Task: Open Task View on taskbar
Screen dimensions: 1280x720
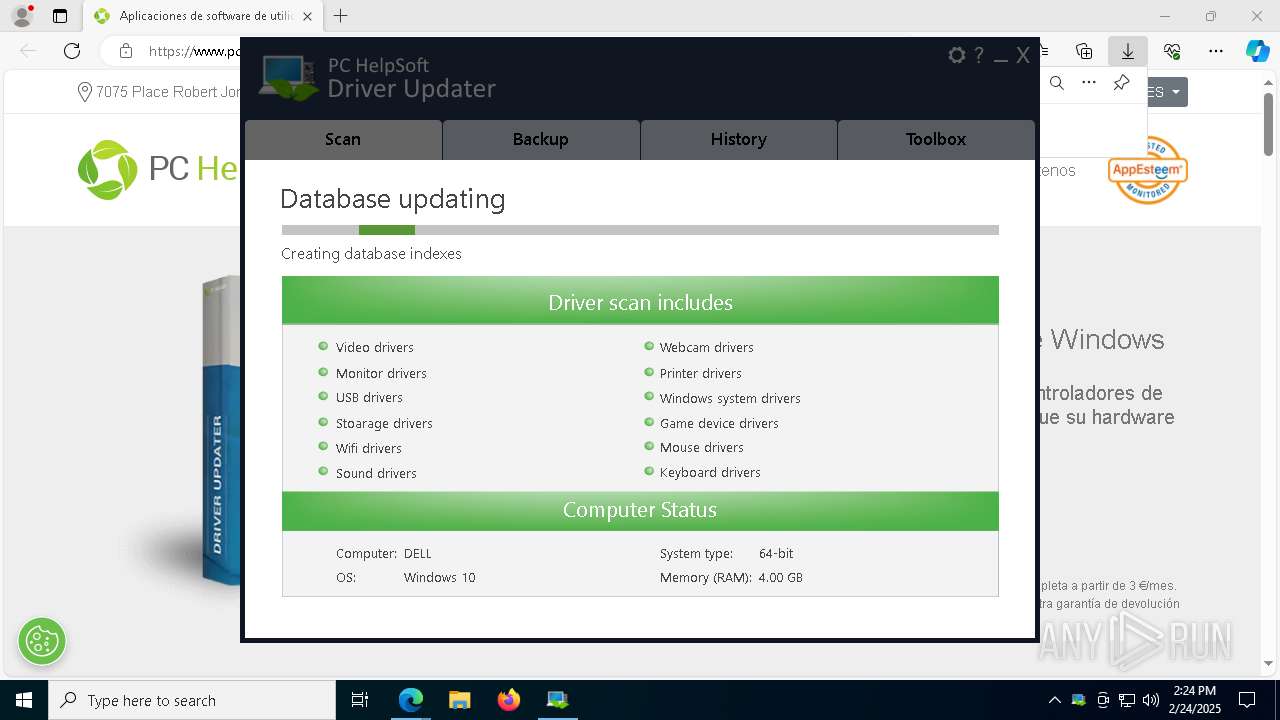Action: 360,700
